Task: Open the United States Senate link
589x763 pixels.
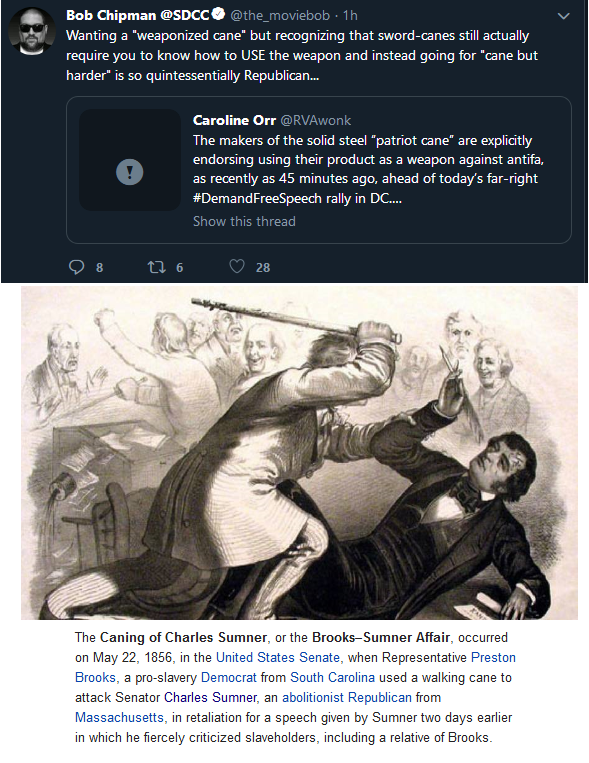Action: click(277, 657)
